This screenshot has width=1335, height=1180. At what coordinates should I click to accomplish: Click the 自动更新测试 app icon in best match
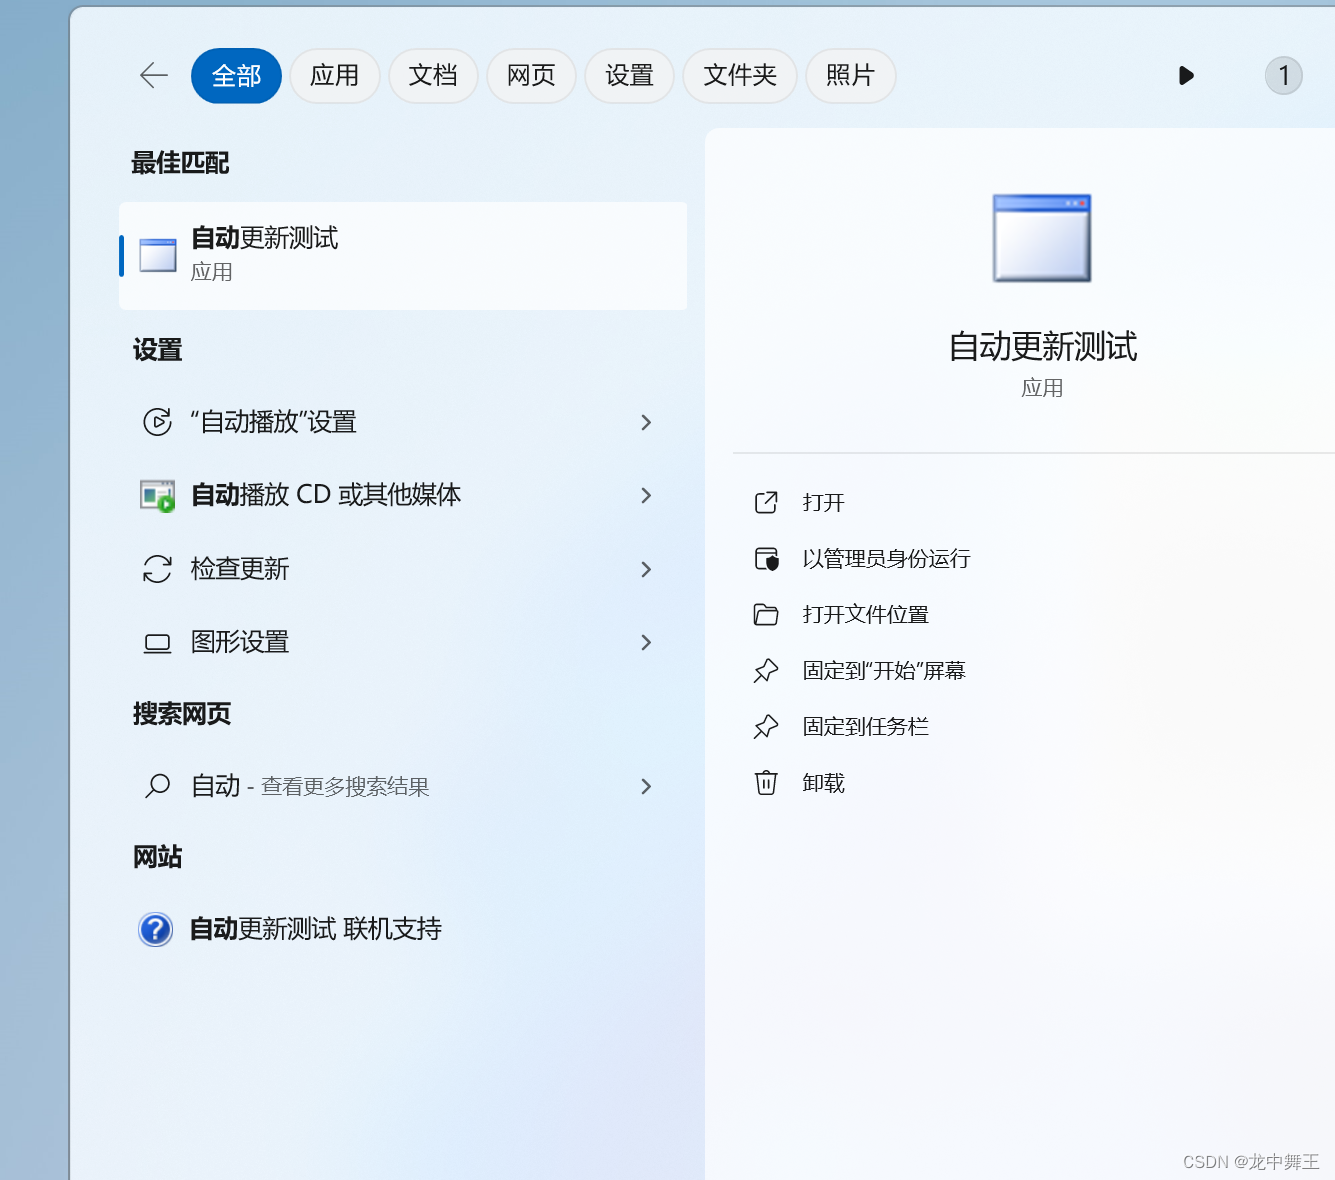point(158,256)
